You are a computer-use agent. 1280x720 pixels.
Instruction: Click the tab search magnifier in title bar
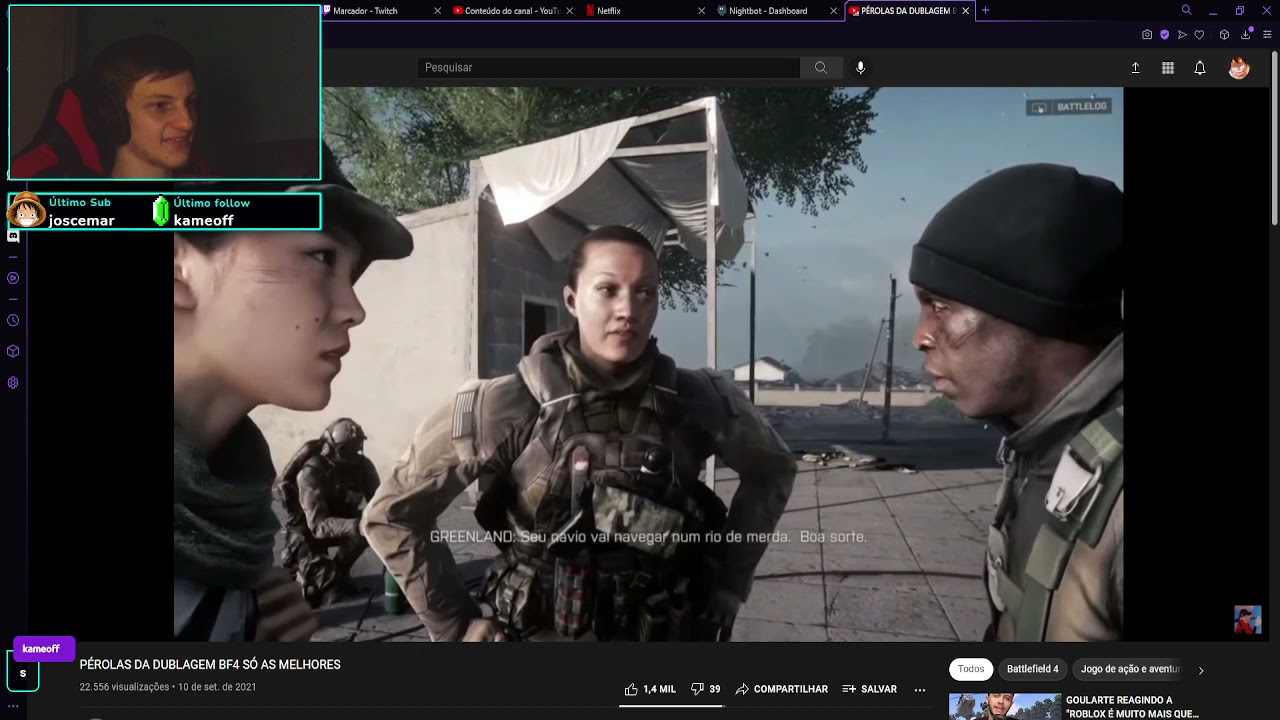(1186, 10)
